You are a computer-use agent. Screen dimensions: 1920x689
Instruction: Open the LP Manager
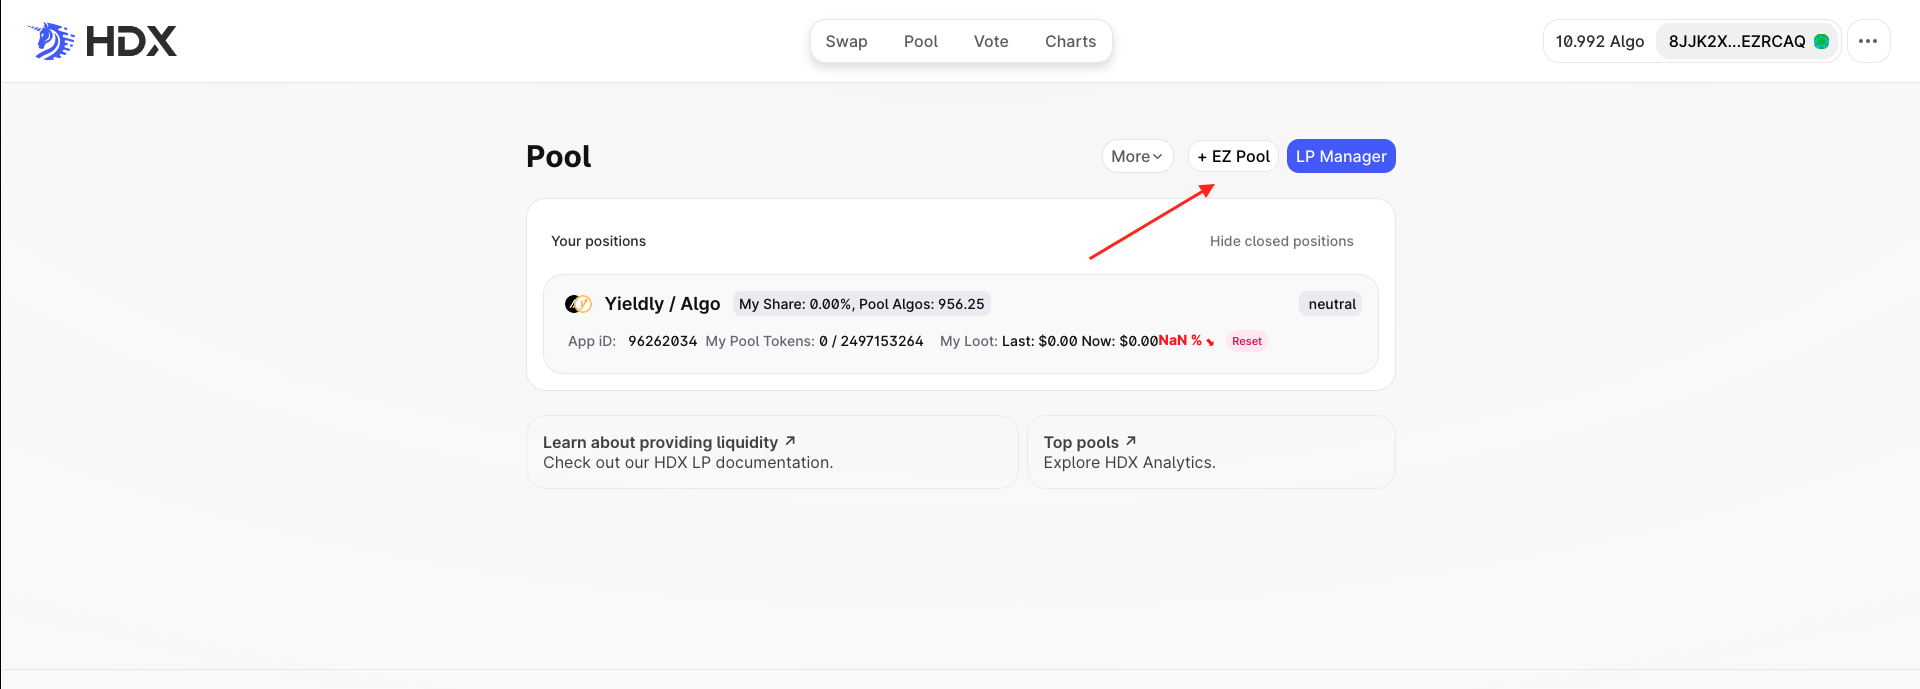click(1340, 156)
